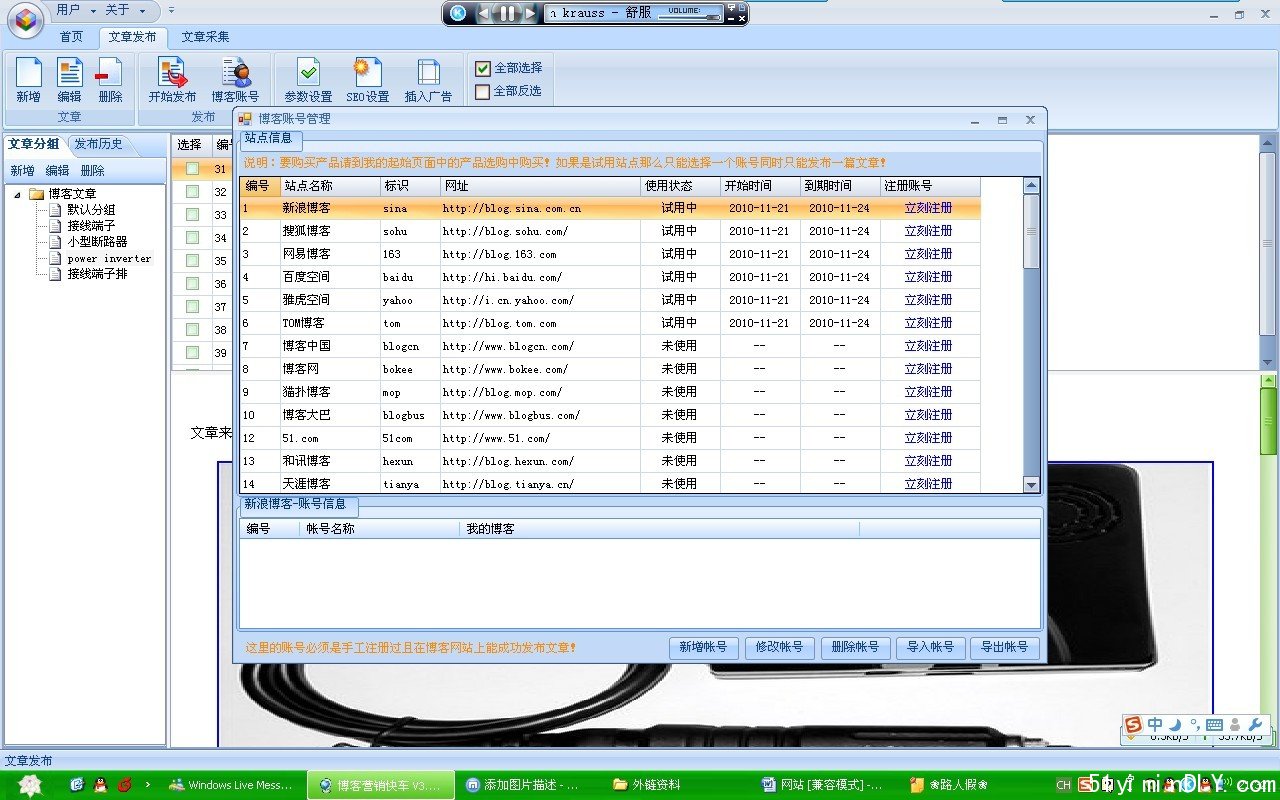Open the 关于 menu dropdown
Image resolution: width=1280 pixels, height=800 pixels.
tap(125, 10)
